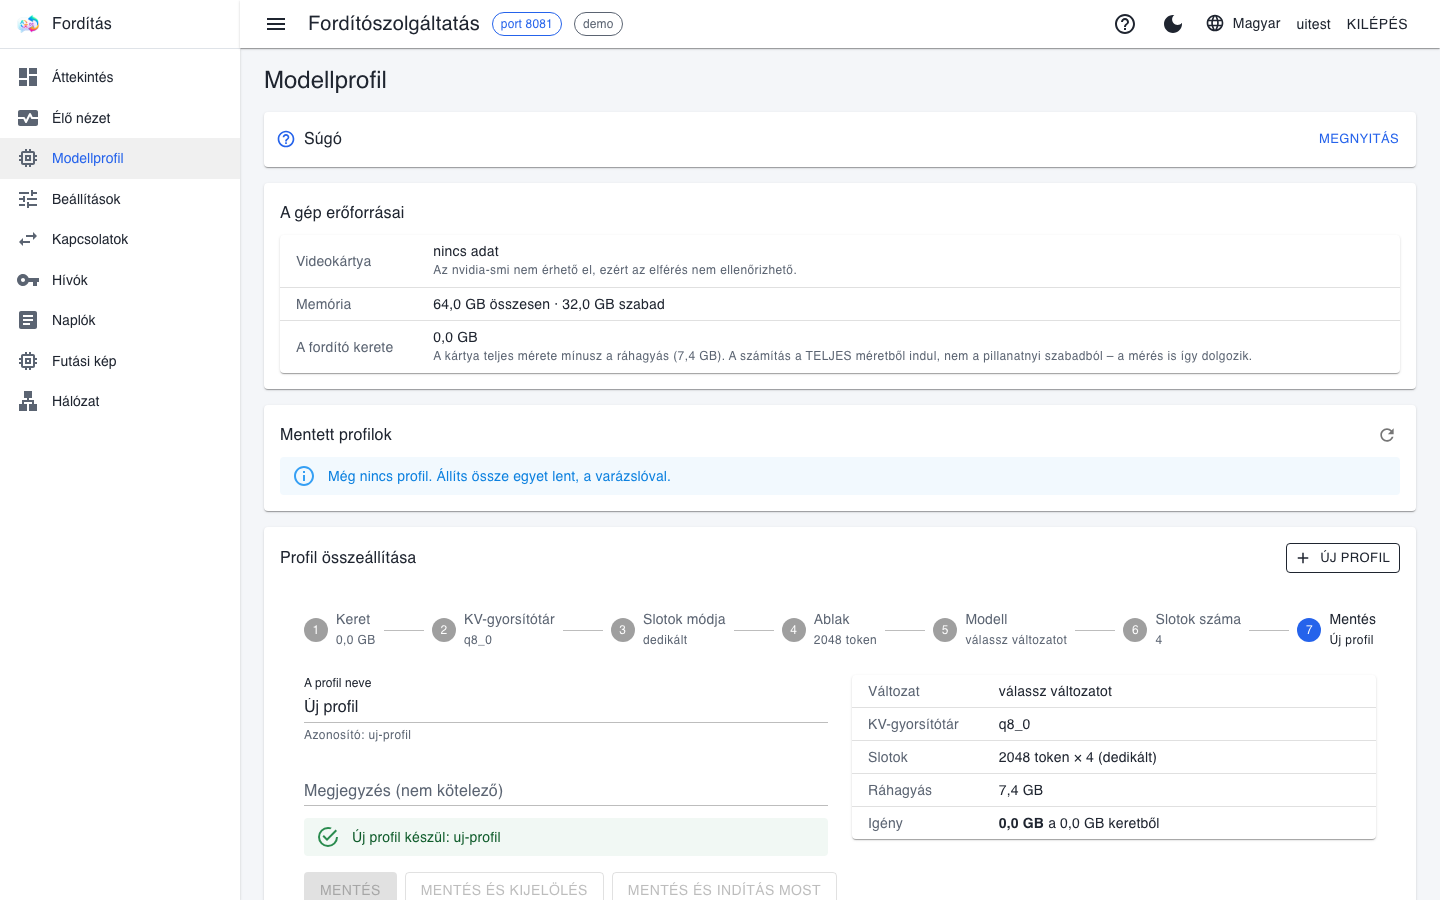Open the uitest user label
The width and height of the screenshot is (1440, 900).
pos(1313,24)
